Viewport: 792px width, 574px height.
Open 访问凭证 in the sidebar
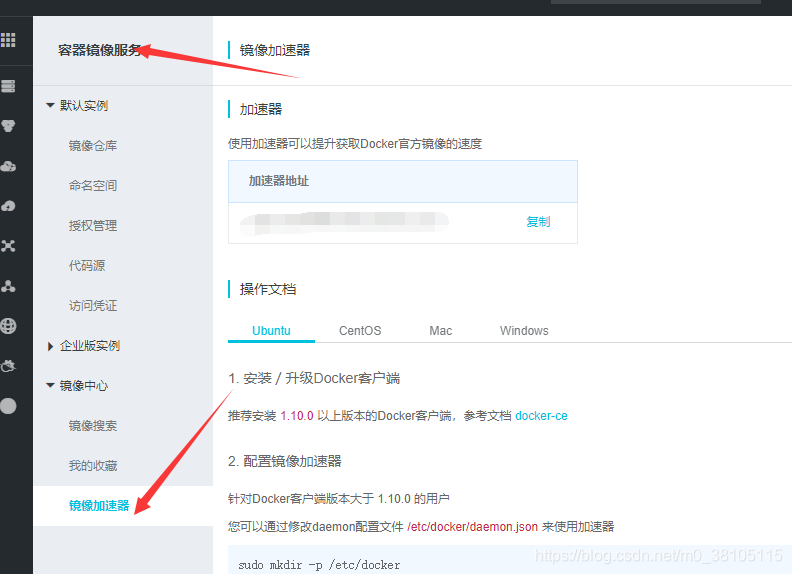(x=93, y=306)
